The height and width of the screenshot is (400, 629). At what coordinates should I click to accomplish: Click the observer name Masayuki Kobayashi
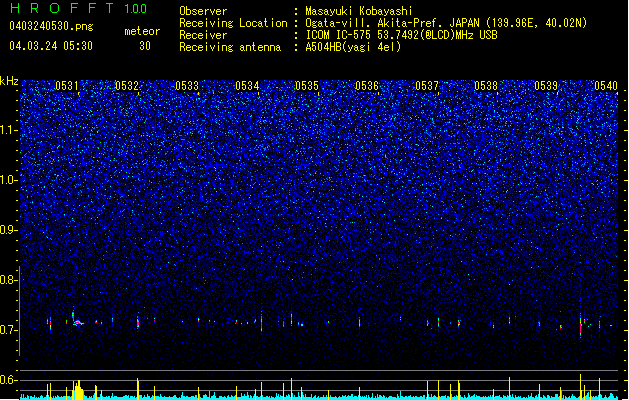pyautogui.click(x=359, y=11)
